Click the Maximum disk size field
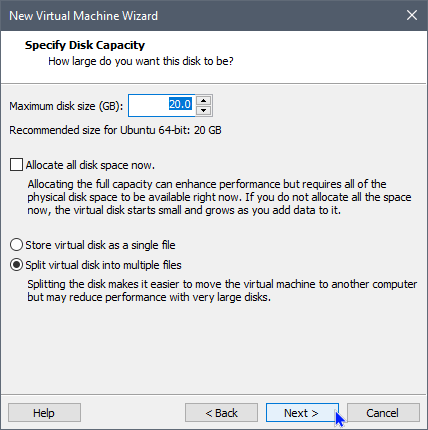Image resolution: width=428 pixels, height=430 pixels. click(x=162, y=106)
